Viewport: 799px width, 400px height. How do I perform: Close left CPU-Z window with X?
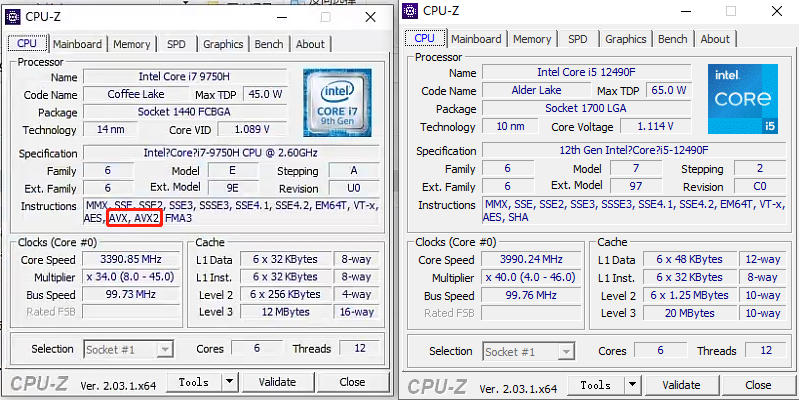click(370, 17)
